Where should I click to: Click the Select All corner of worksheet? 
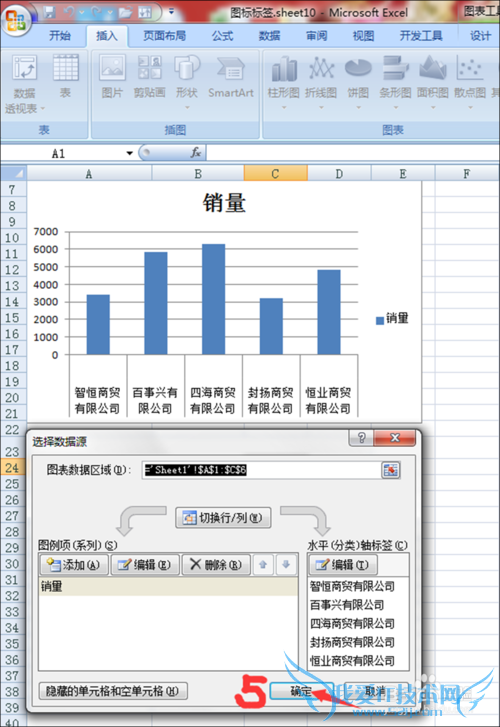coord(13,173)
